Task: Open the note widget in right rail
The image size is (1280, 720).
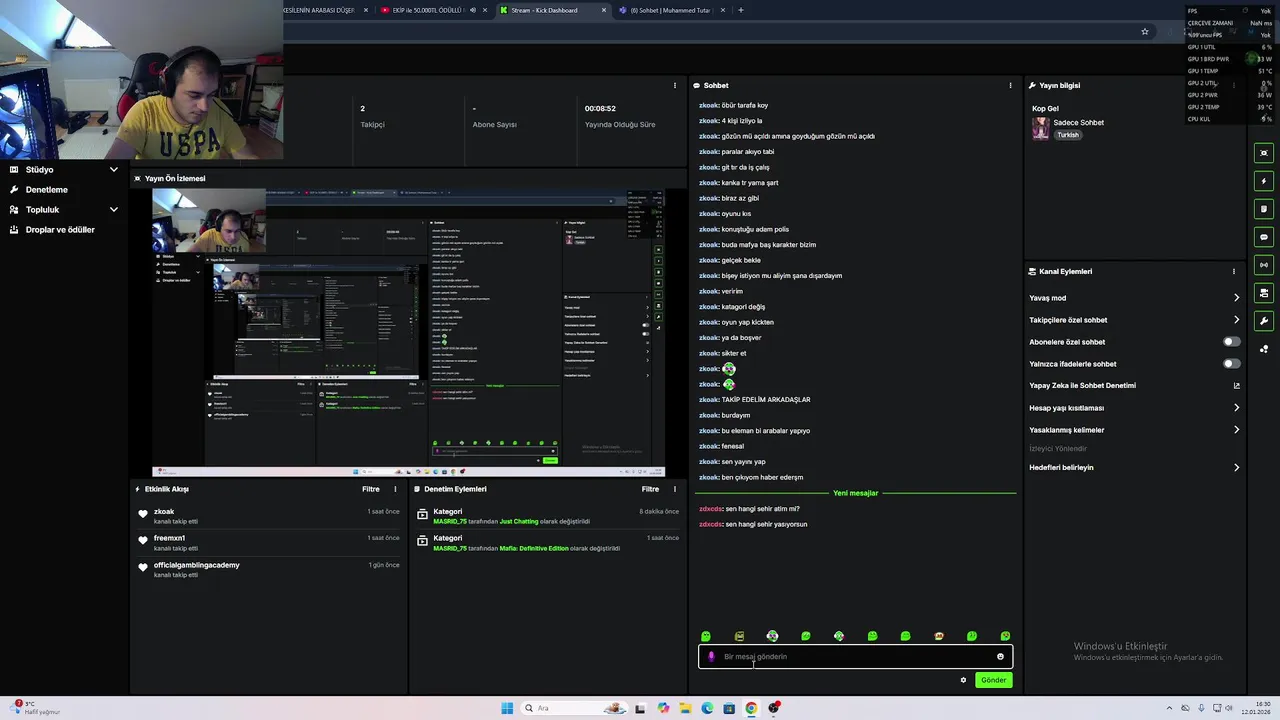Action: coord(1264,209)
